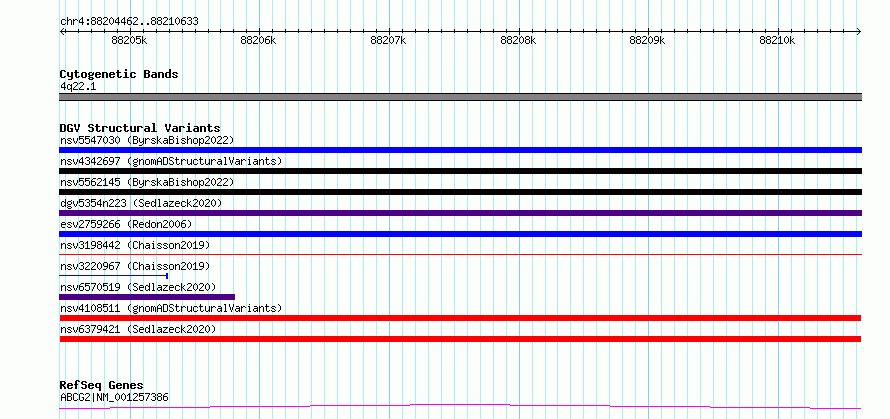Click the 88208k ruler tick label

point(518,40)
